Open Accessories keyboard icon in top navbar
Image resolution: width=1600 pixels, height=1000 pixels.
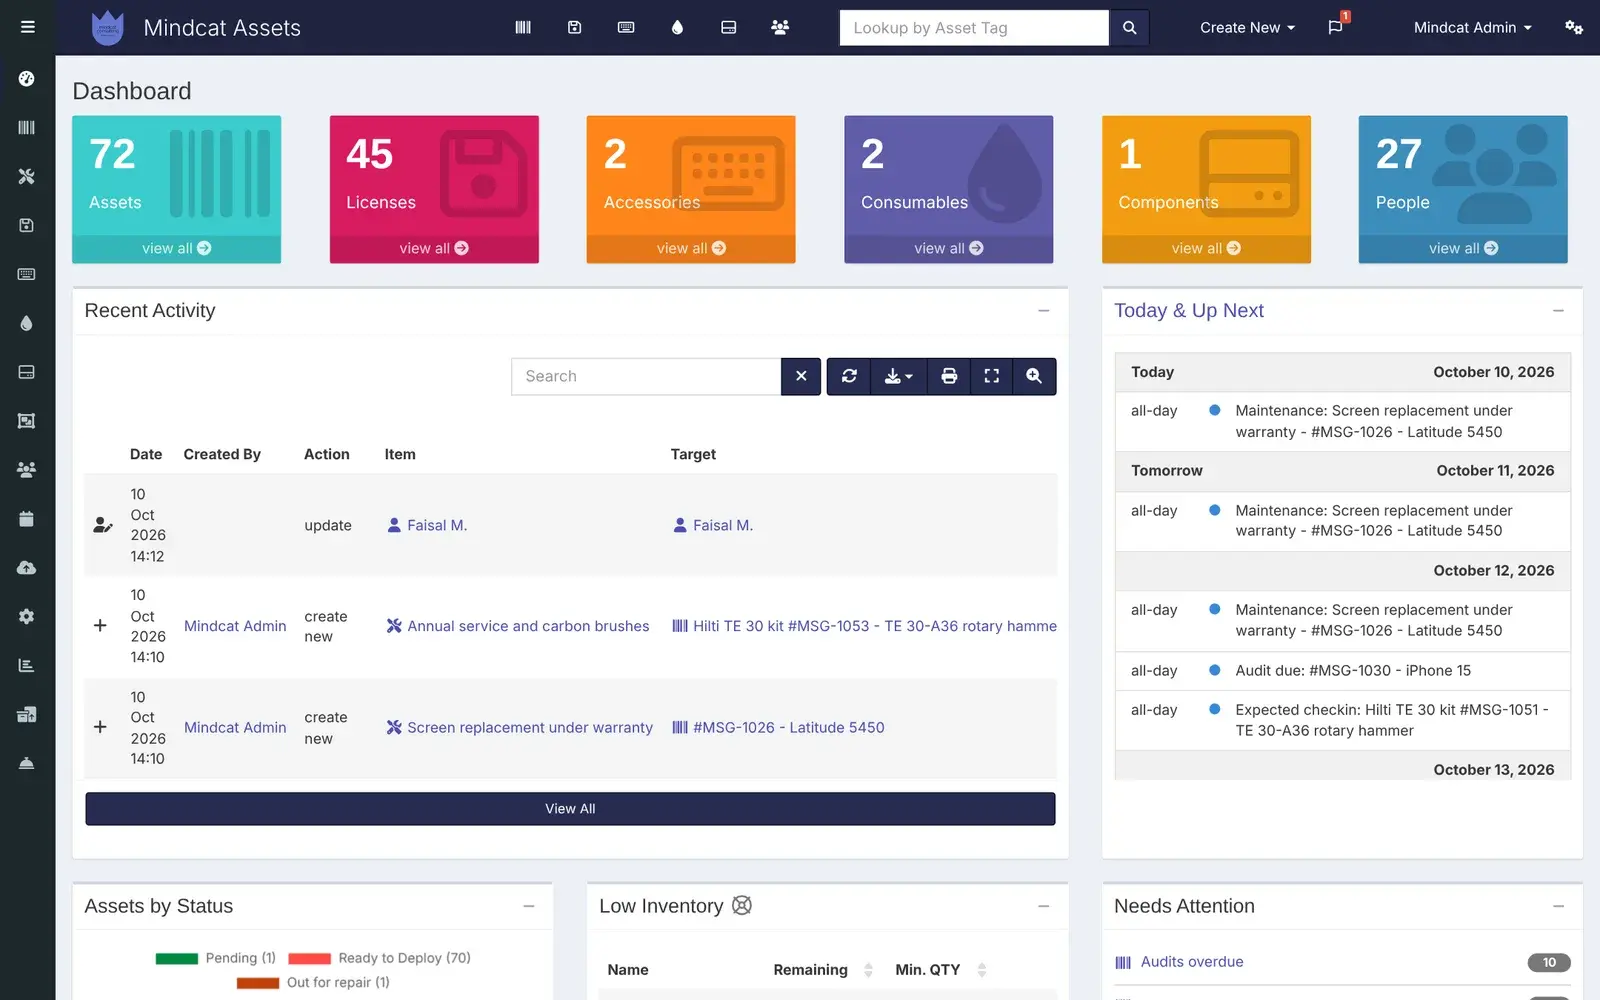626,27
